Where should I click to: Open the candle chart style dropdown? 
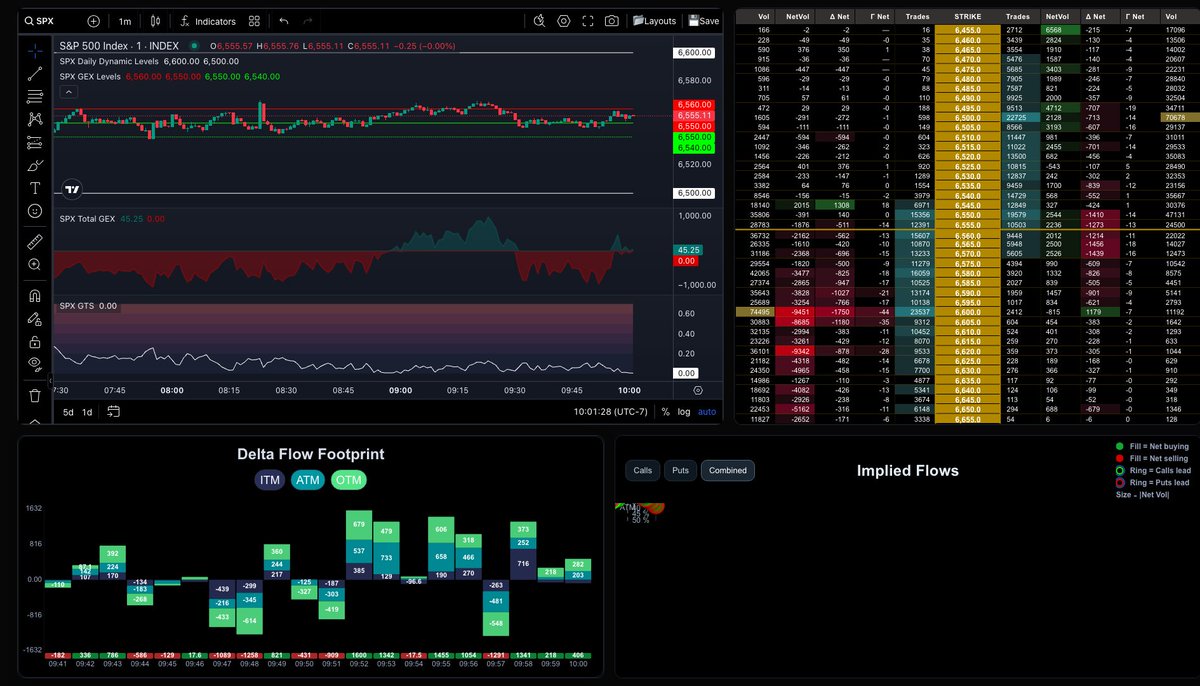click(x=155, y=21)
